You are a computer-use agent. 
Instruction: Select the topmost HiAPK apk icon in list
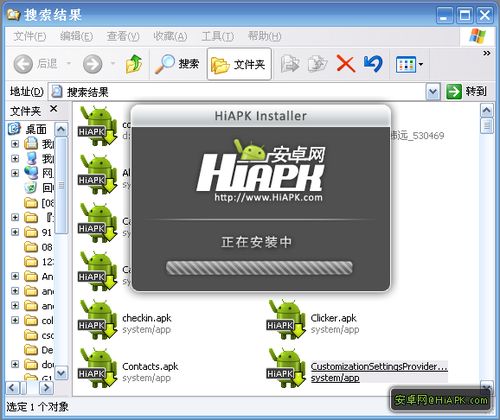tap(97, 126)
